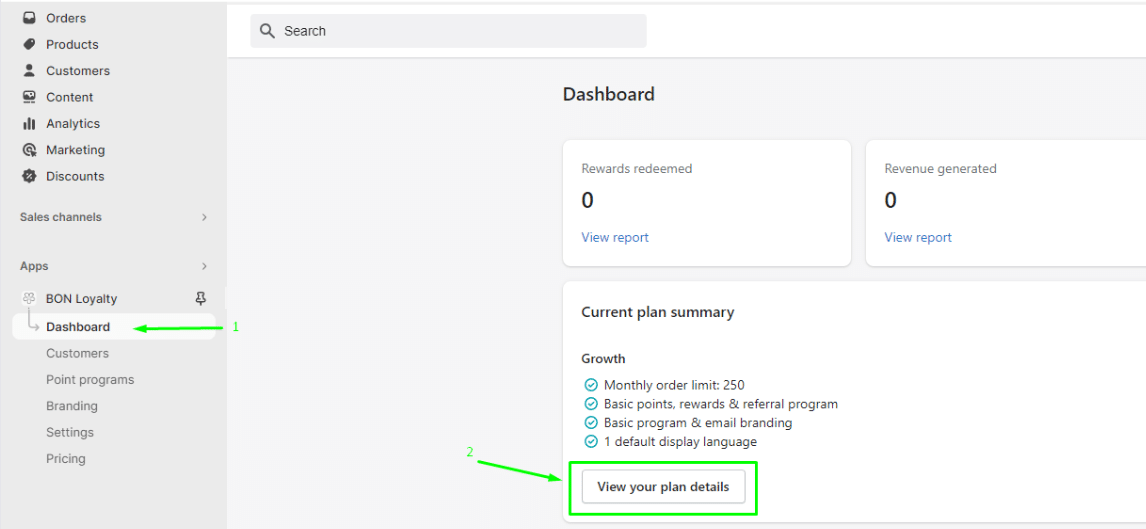Focus the Search input field

448,31
